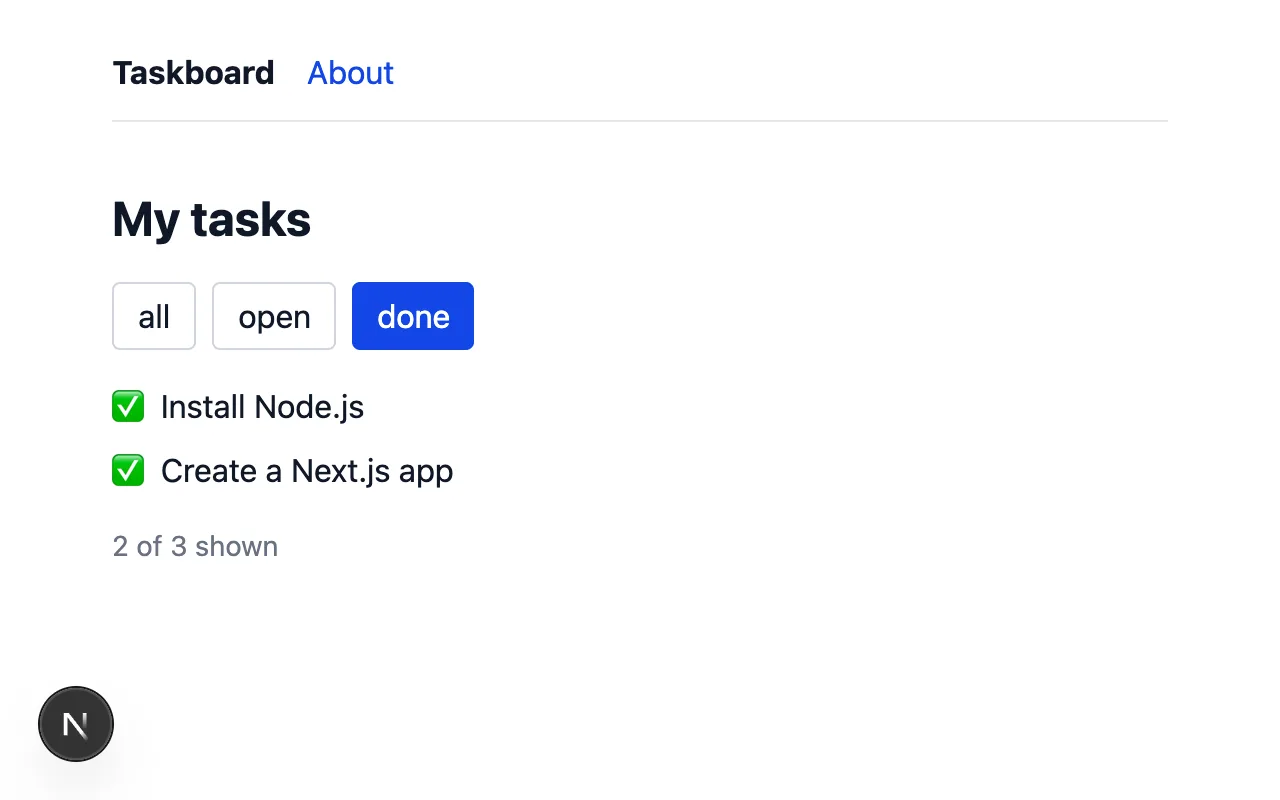This screenshot has height=800, width=1280.
Task: Select the Create a Next.js app text
Action: click(x=307, y=471)
